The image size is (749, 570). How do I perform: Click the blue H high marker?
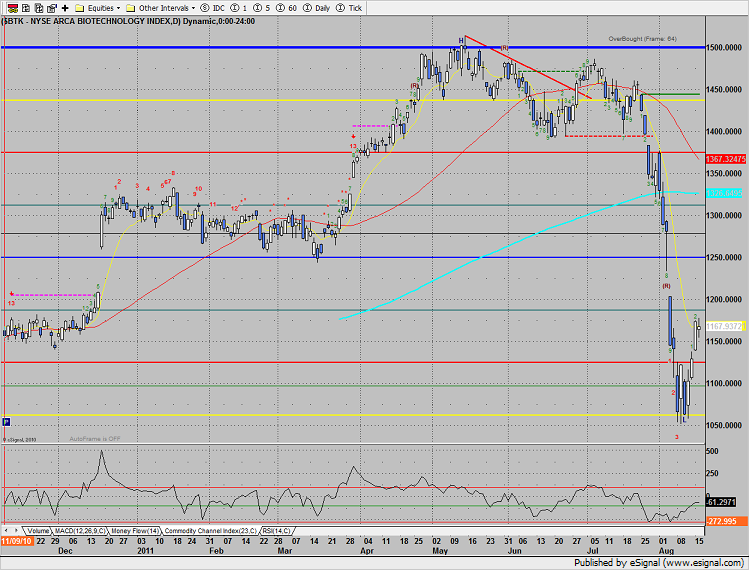[461, 41]
